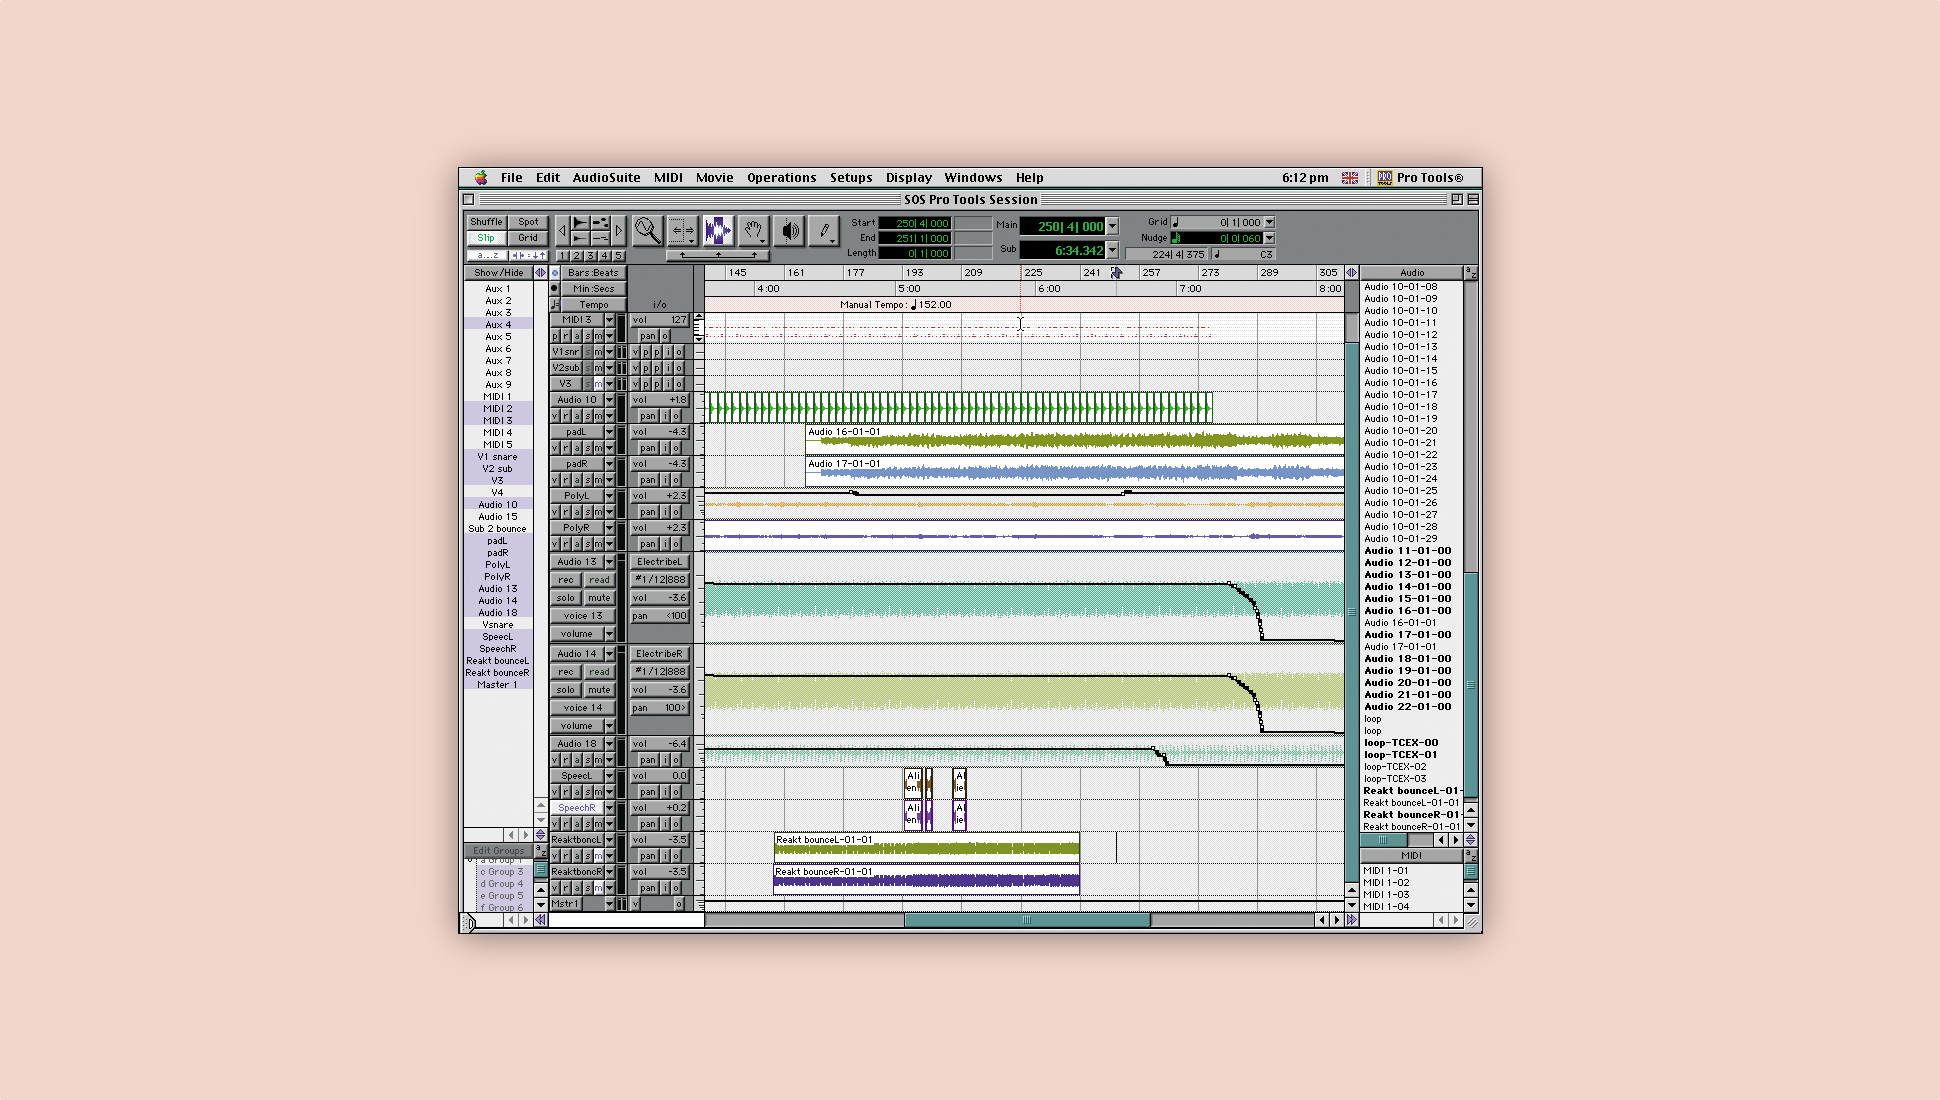Image resolution: width=1940 pixels, height=1100 pixels.
Task: Click voice 13 selector
Action: pyautogui.click(x=583, y=616)
